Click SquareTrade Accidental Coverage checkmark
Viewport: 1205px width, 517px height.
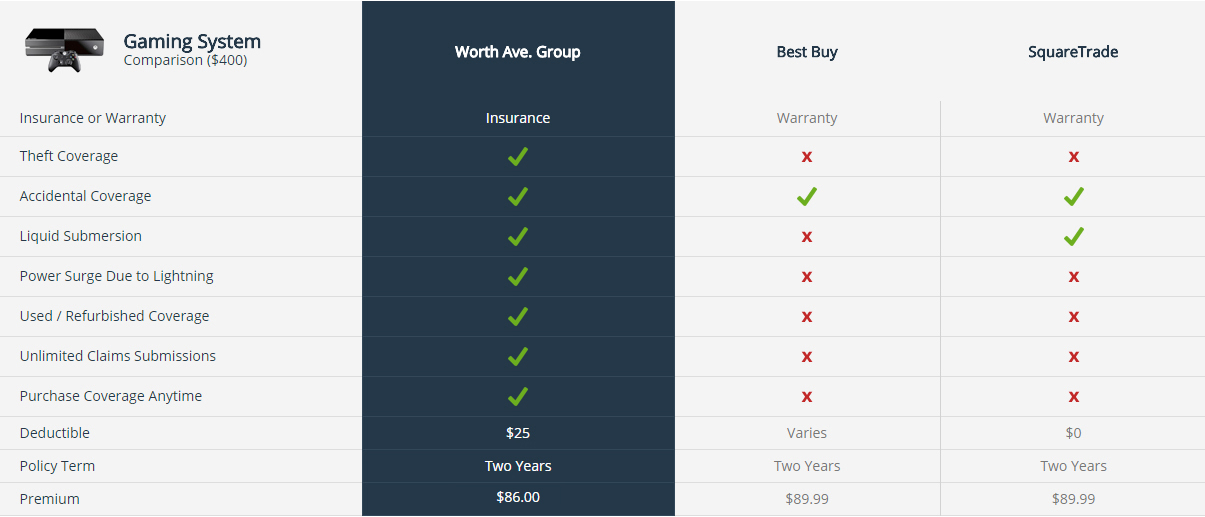(x=1073, y=197)
